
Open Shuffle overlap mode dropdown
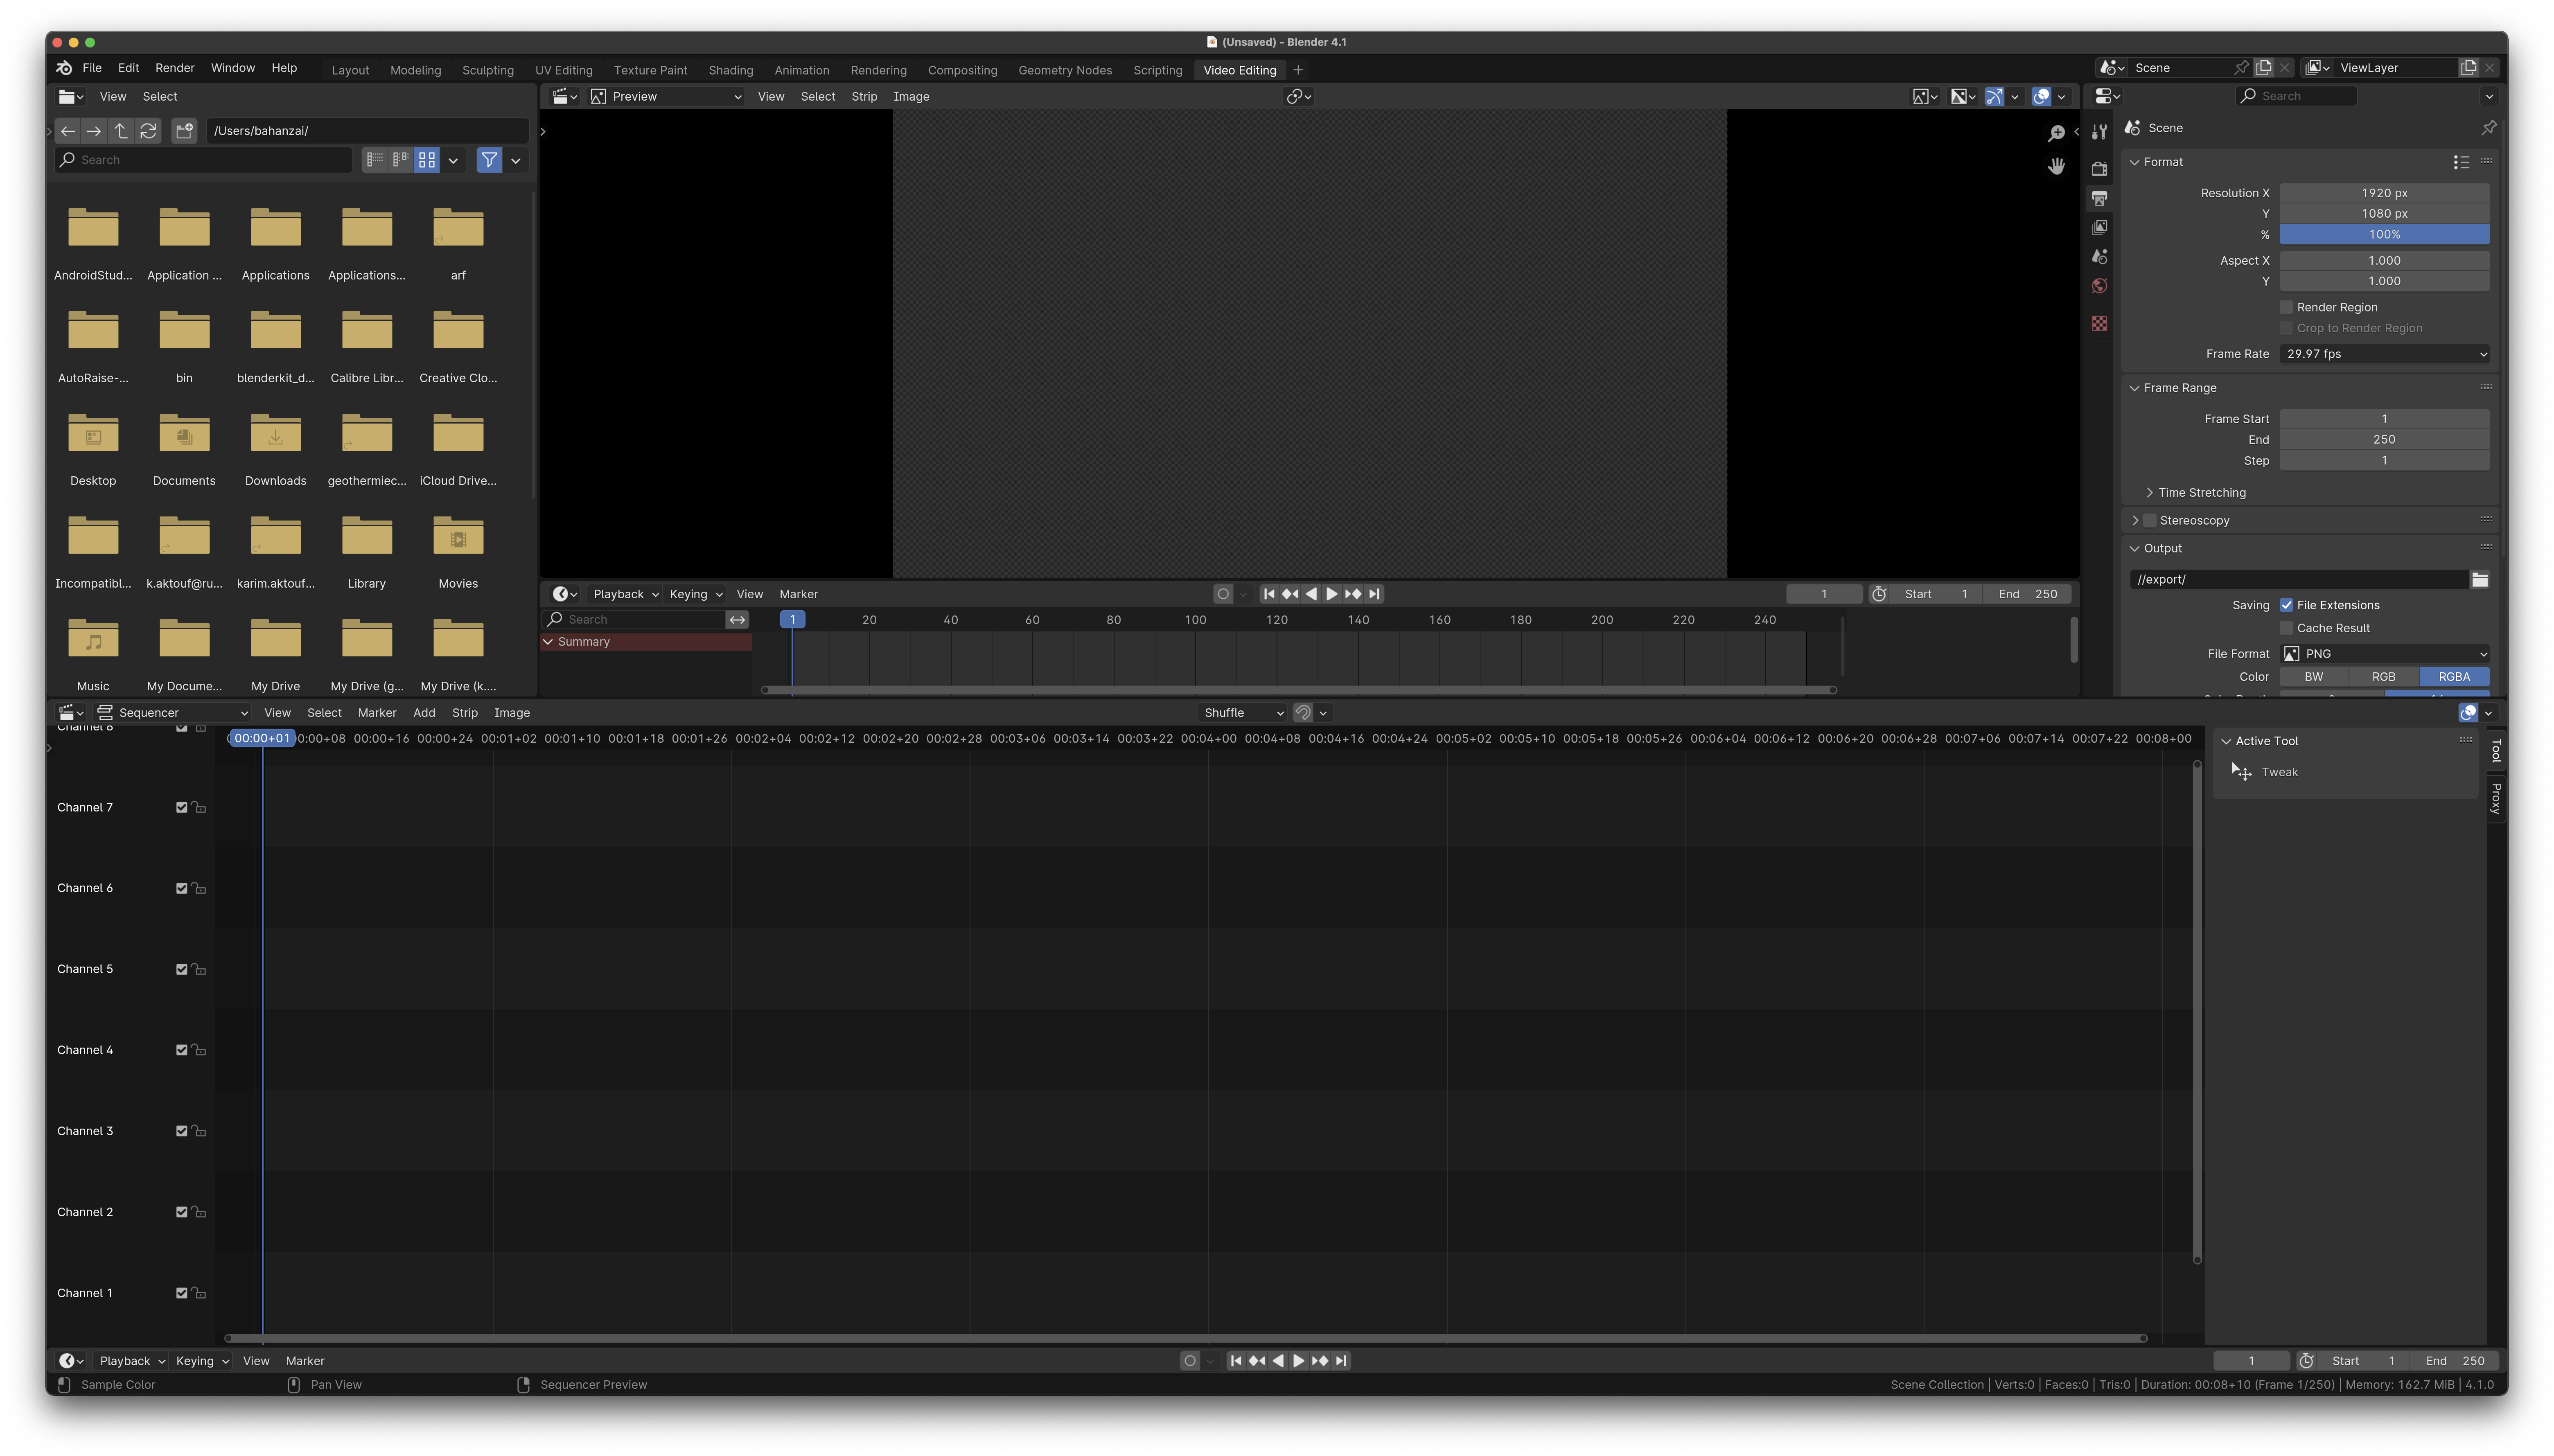[1243, 713]
